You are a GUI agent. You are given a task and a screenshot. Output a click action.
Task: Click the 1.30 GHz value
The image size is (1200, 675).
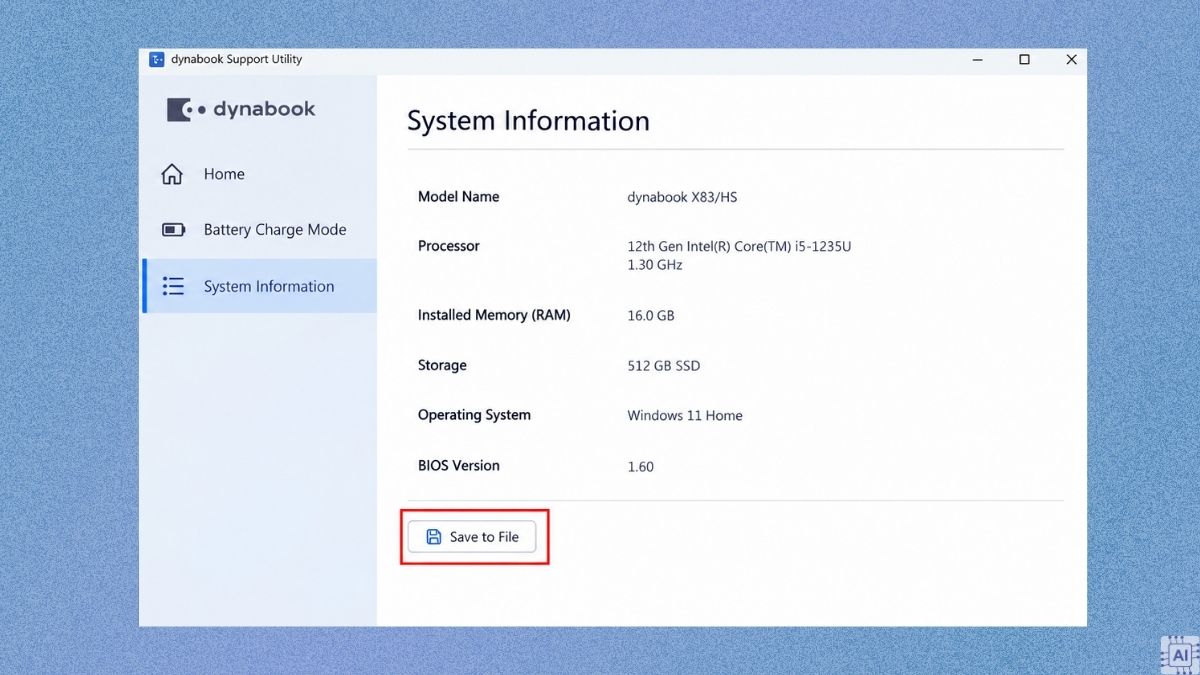pyautogui.click(x=655, y=265)
